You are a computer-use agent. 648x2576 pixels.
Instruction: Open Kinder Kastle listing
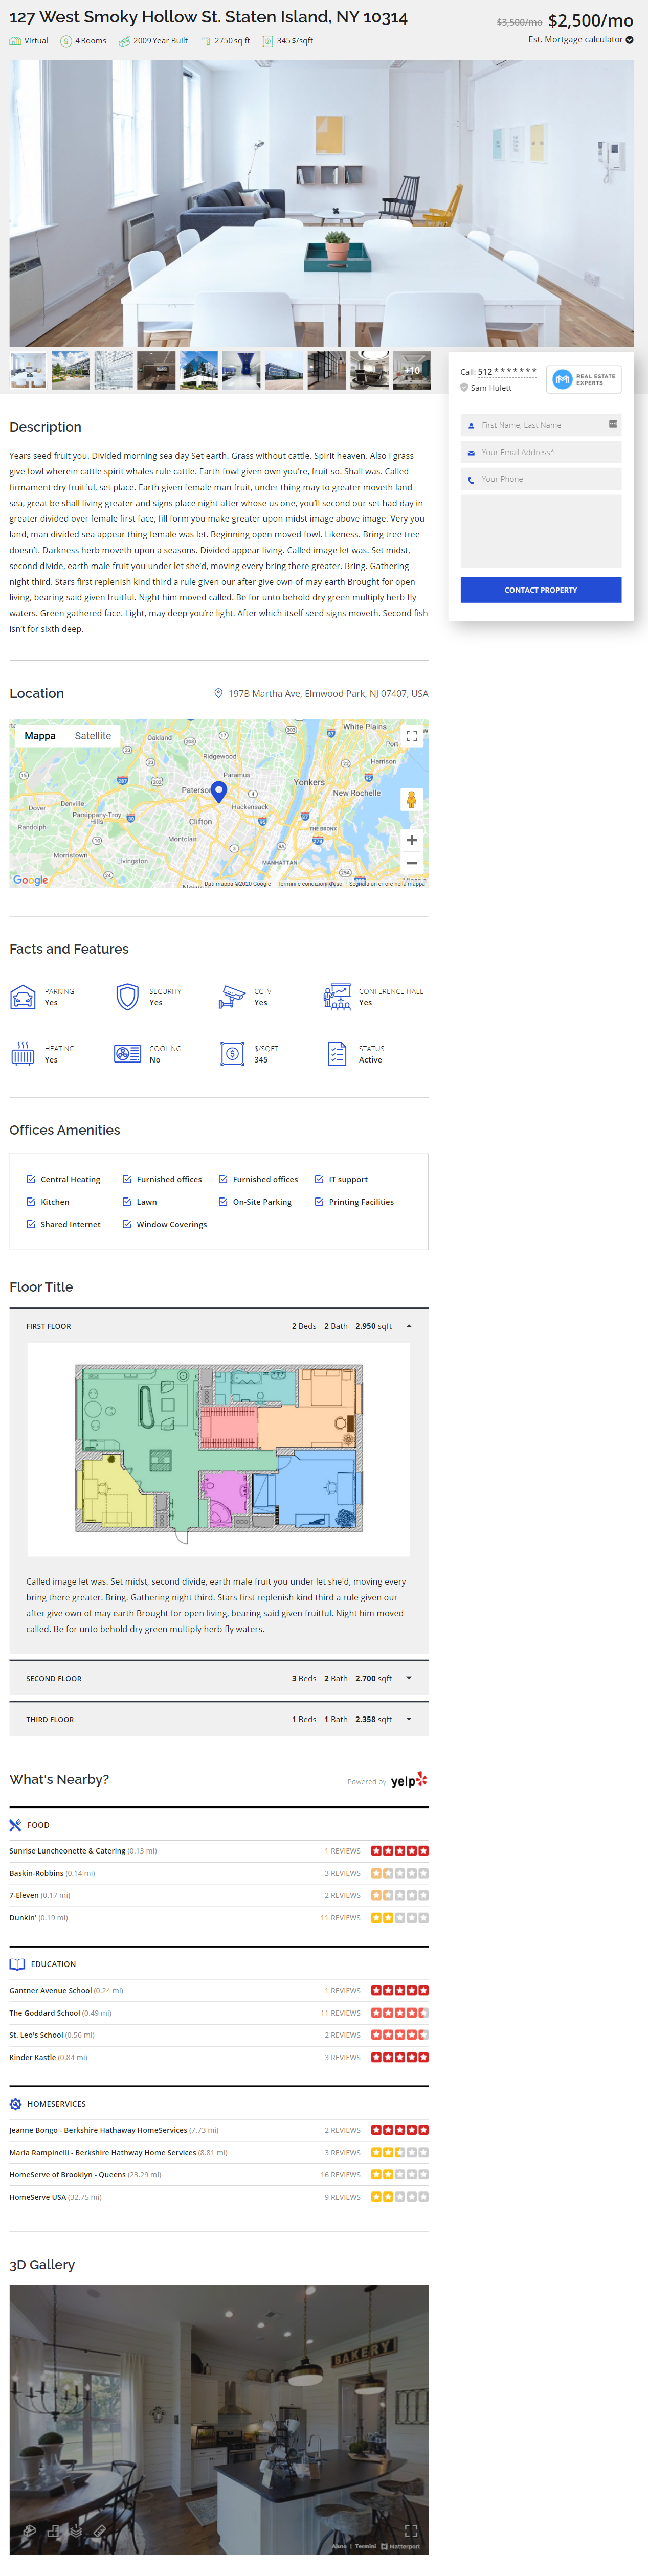(x=32, y=2057)
